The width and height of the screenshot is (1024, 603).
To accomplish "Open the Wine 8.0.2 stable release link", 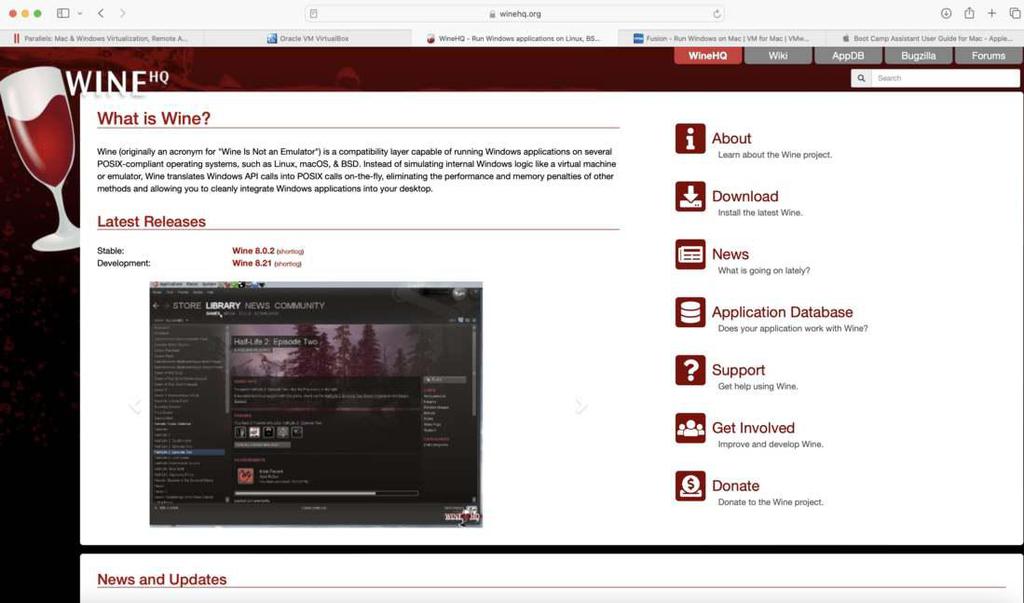I will pyautogui.click(x=253, y=251).
